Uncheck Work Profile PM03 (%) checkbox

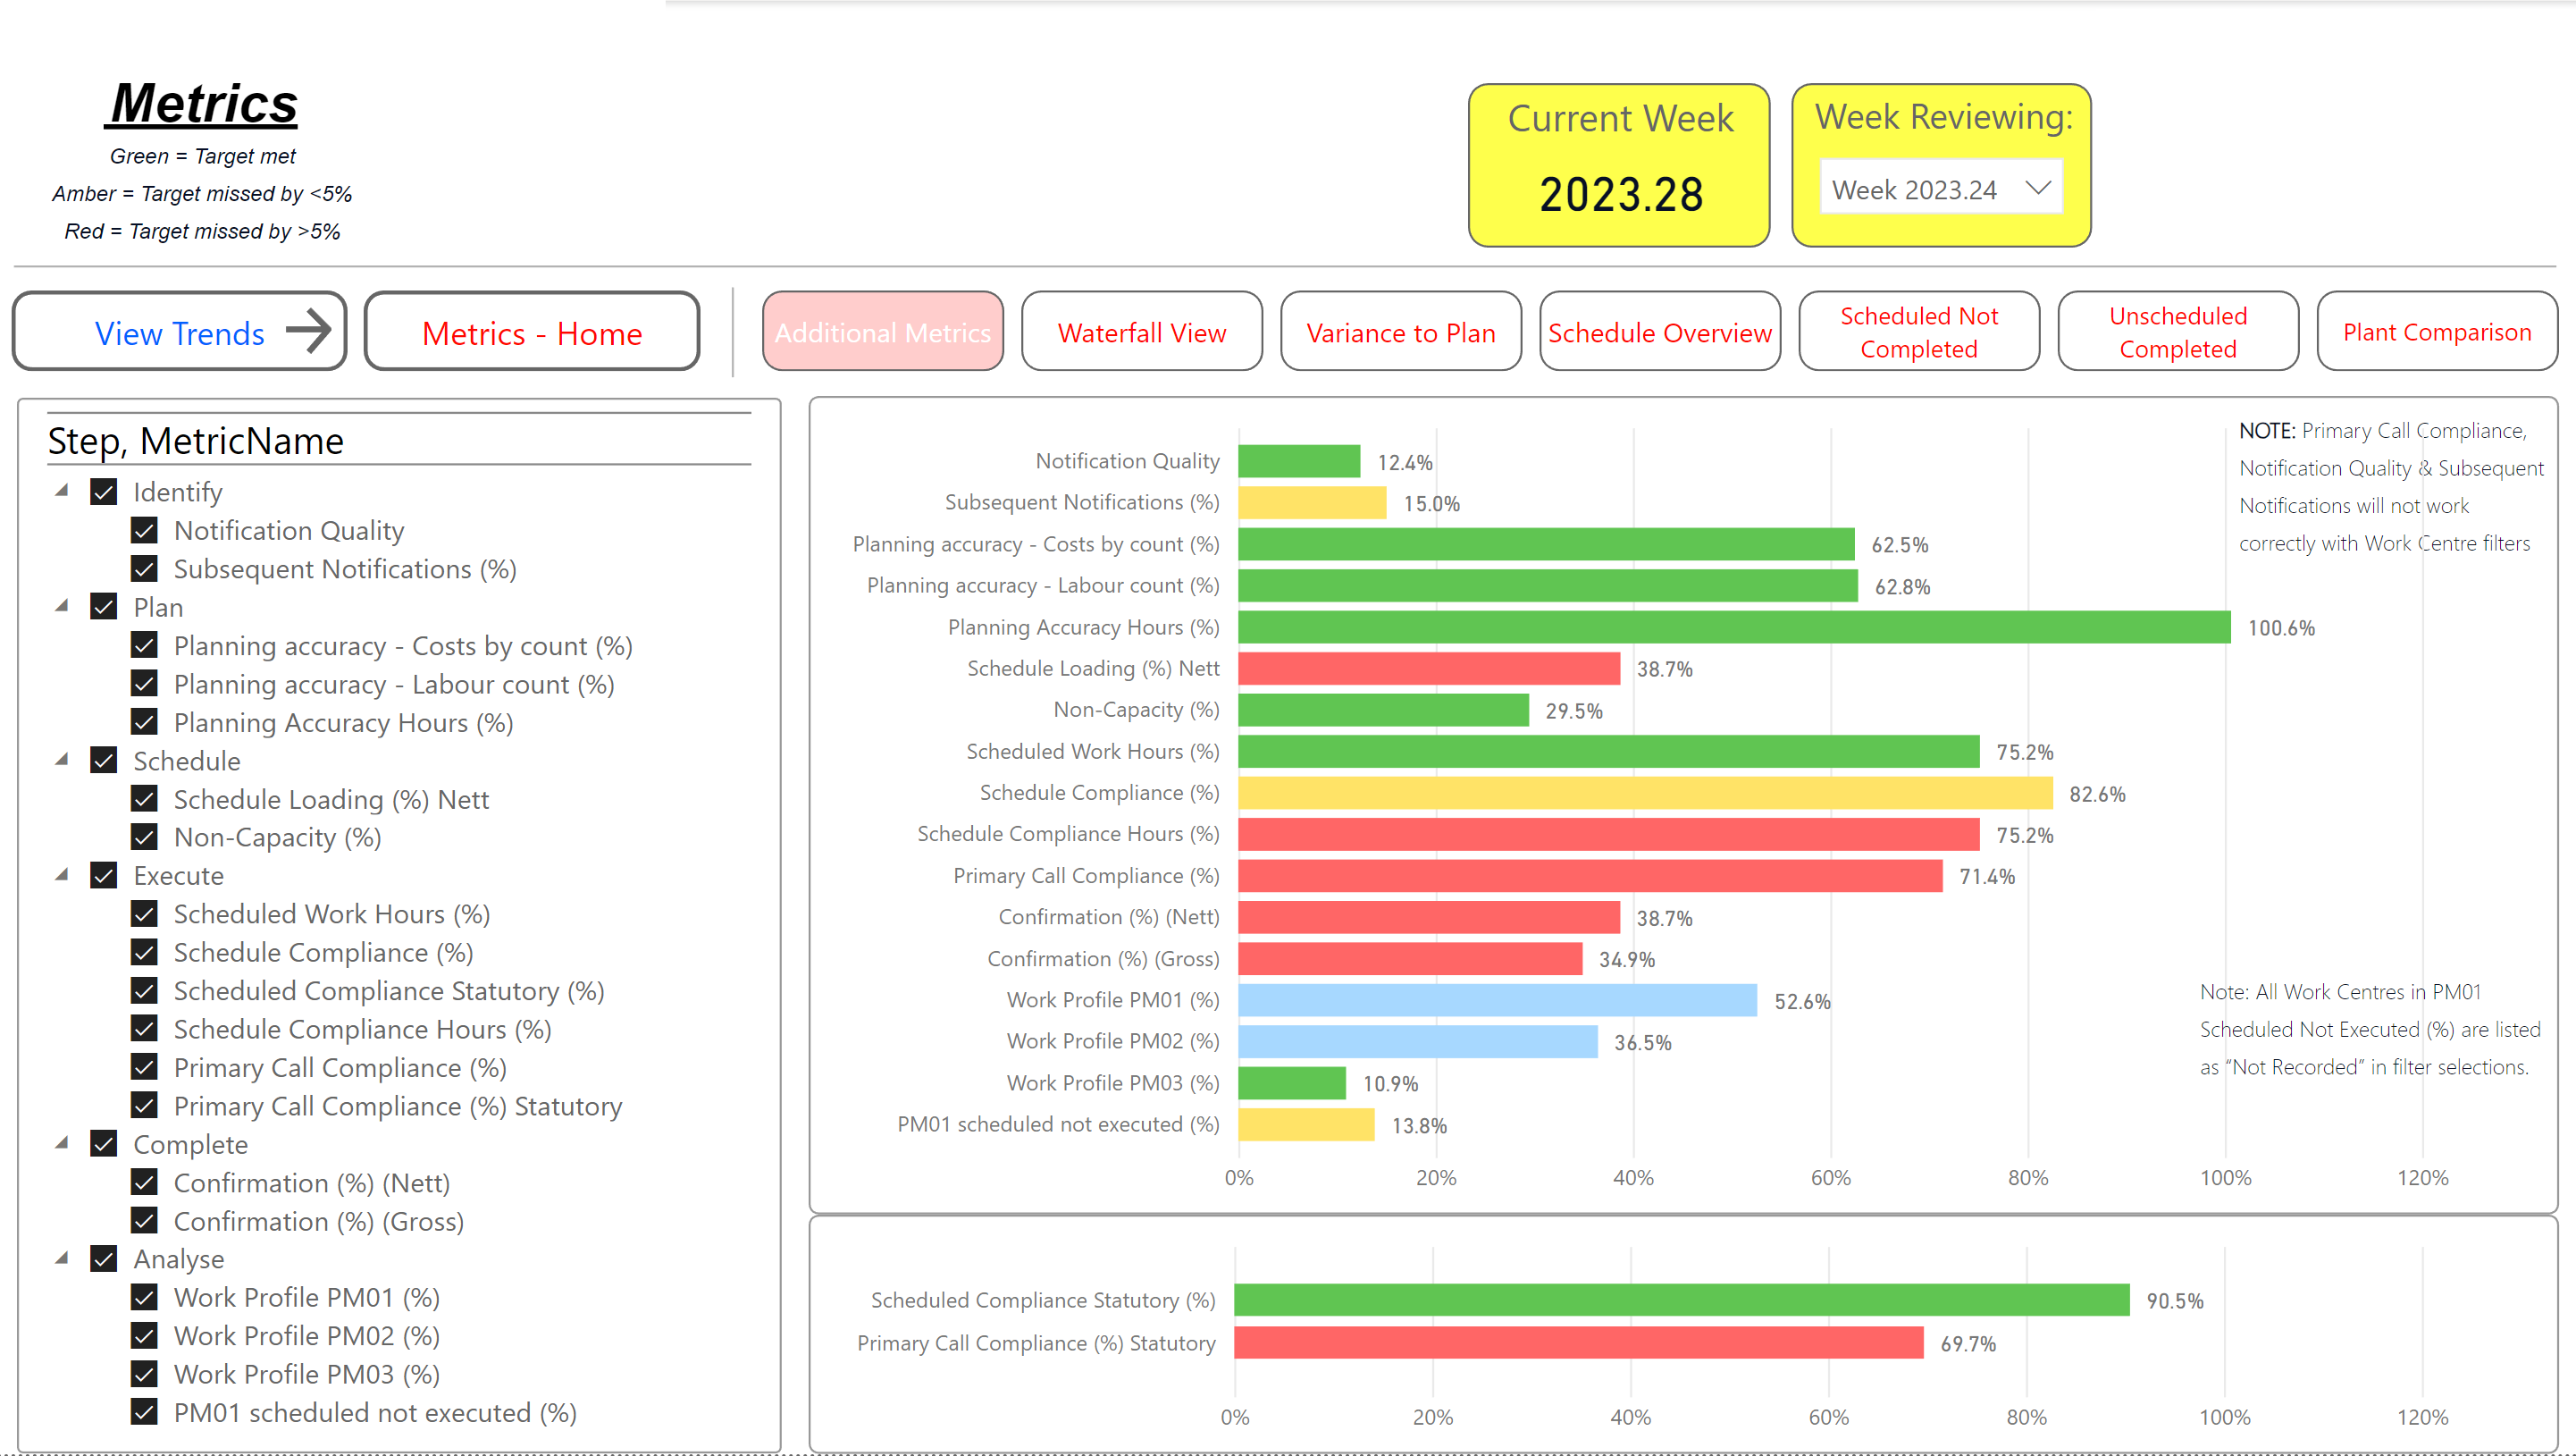click(144, 1373)
